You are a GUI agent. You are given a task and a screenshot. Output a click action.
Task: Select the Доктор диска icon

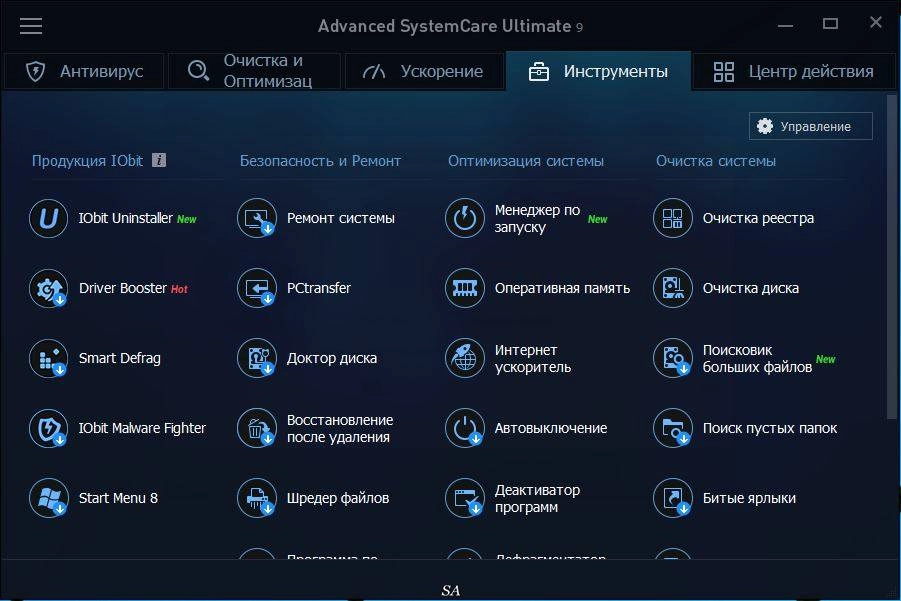[257, 358]
